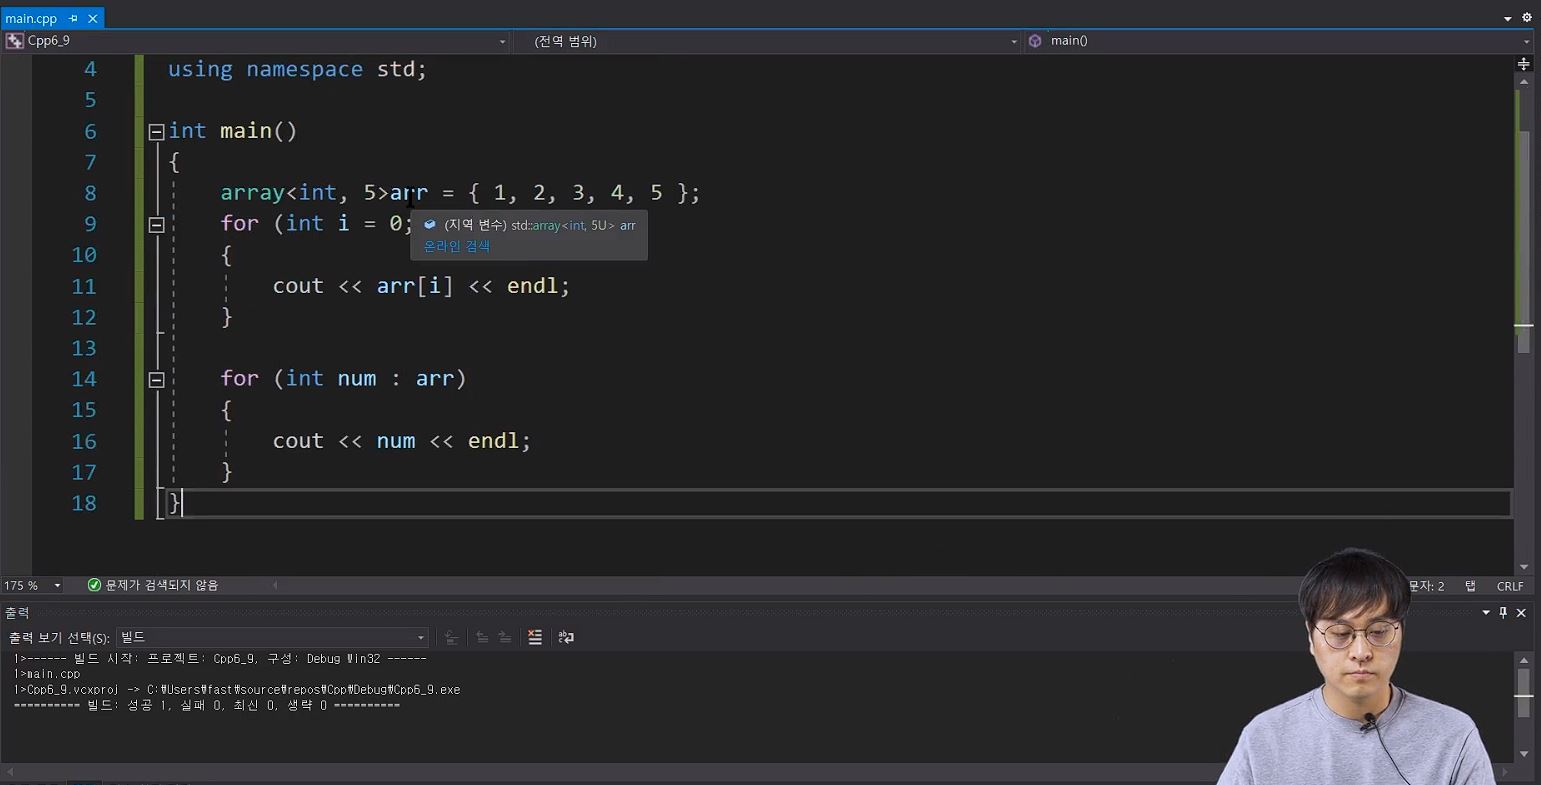Click the CRLF line ending indicator
This screenshot has height=785, width=1541.
click(1510, 586)
